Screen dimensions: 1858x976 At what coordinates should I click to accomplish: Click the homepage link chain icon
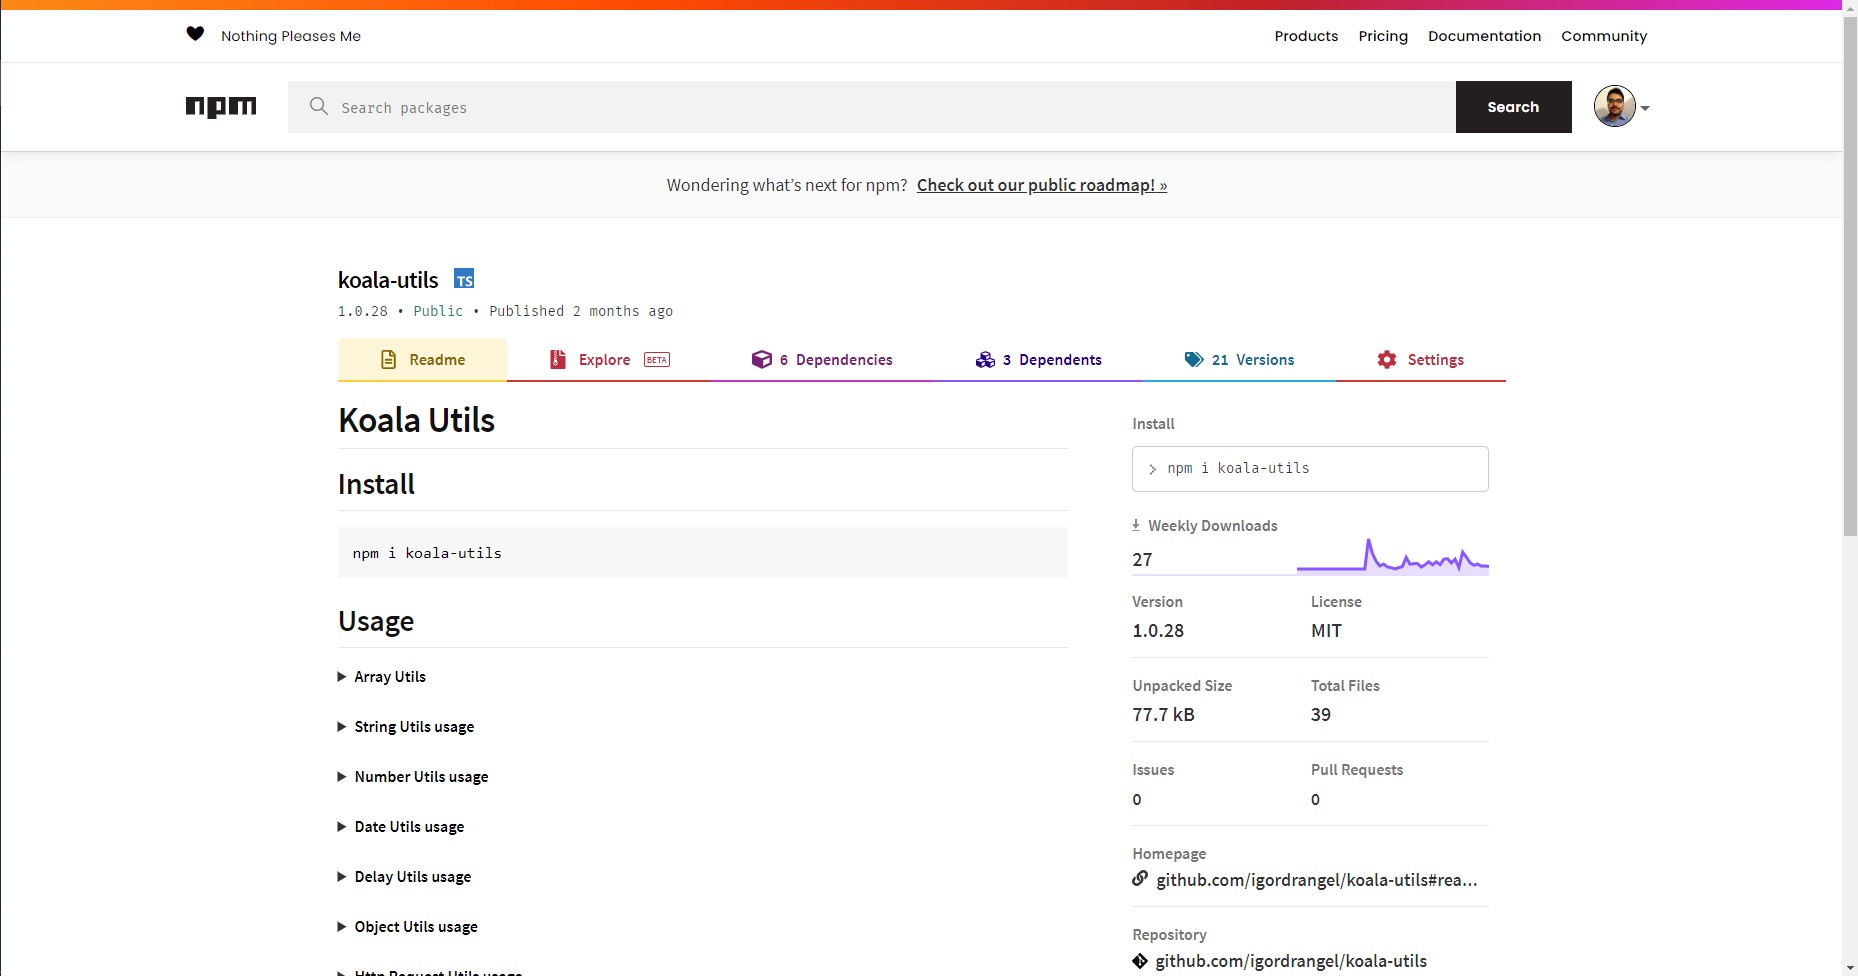(x=1140, y=879)
